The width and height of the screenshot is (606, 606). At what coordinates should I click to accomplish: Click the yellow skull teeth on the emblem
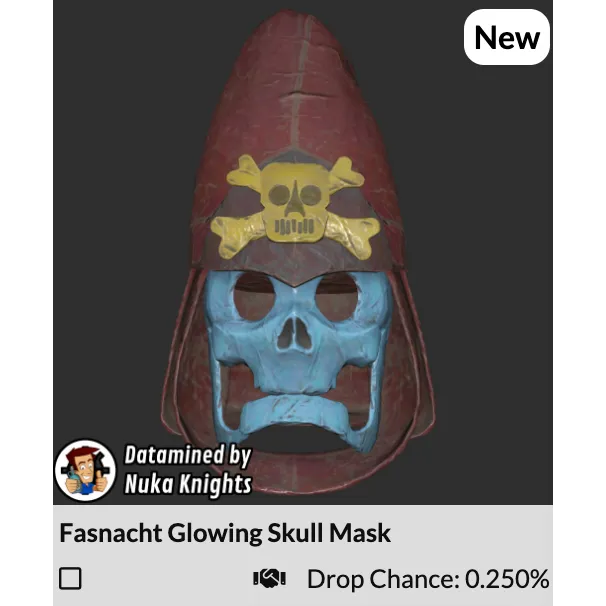click(294, 226)
